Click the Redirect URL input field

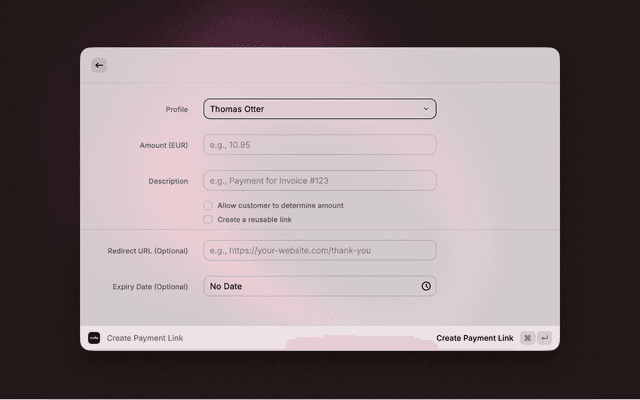pos(319,250)
